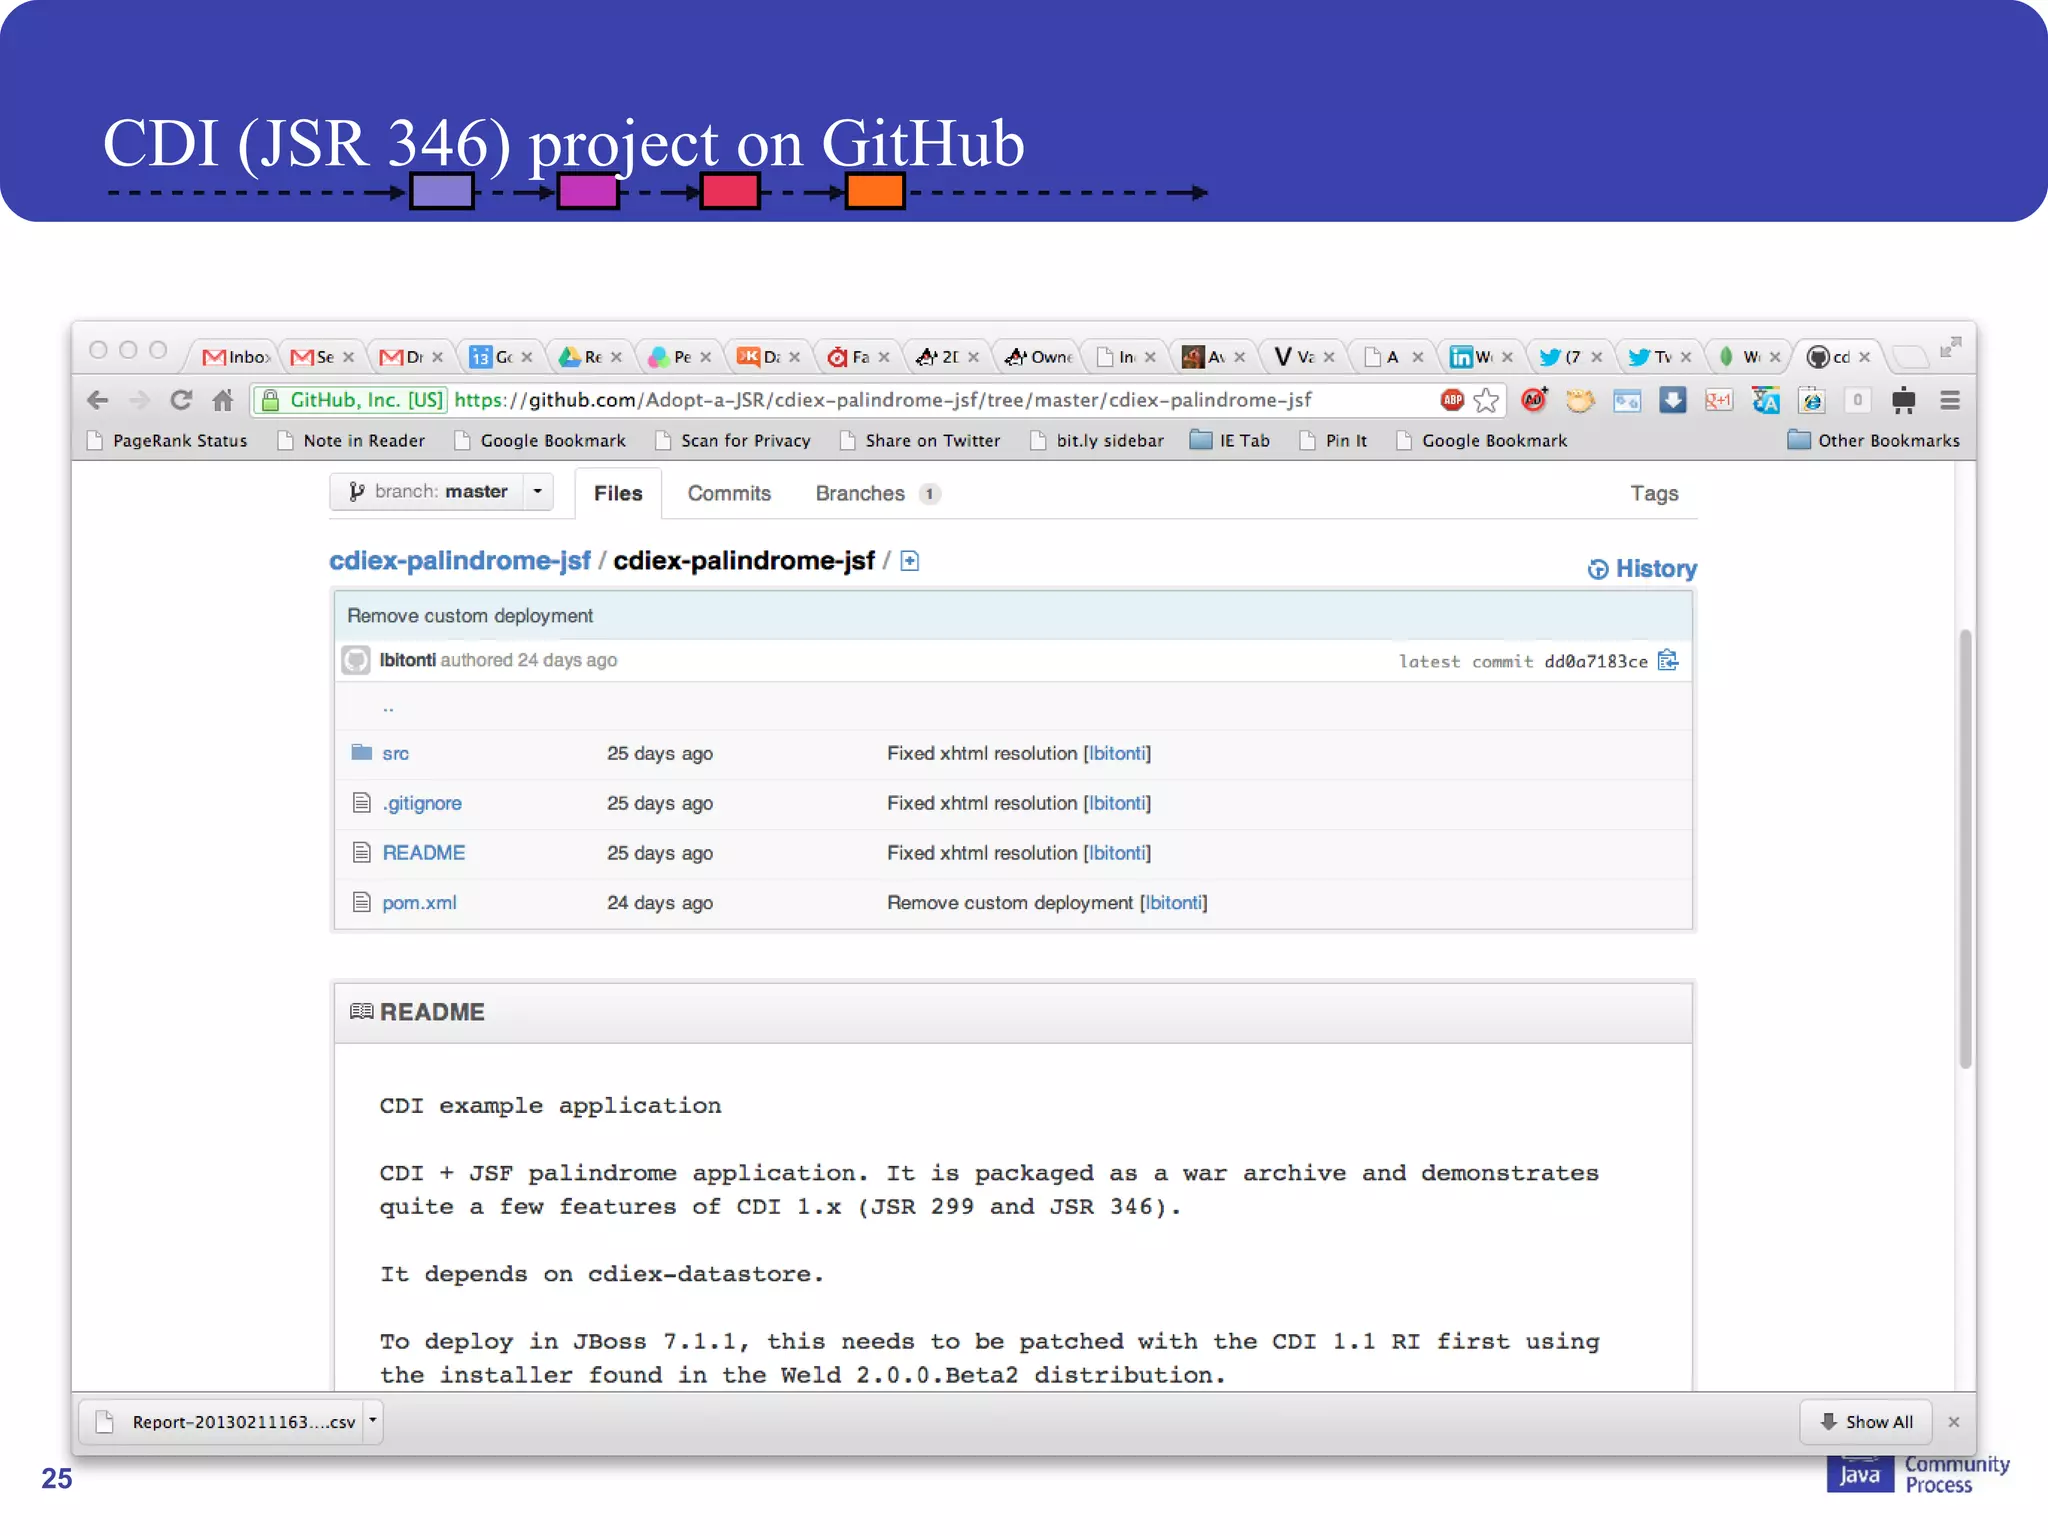Click the address bar URL field
This screenshot has width=2048, height=1536.
tap(880, 400)
